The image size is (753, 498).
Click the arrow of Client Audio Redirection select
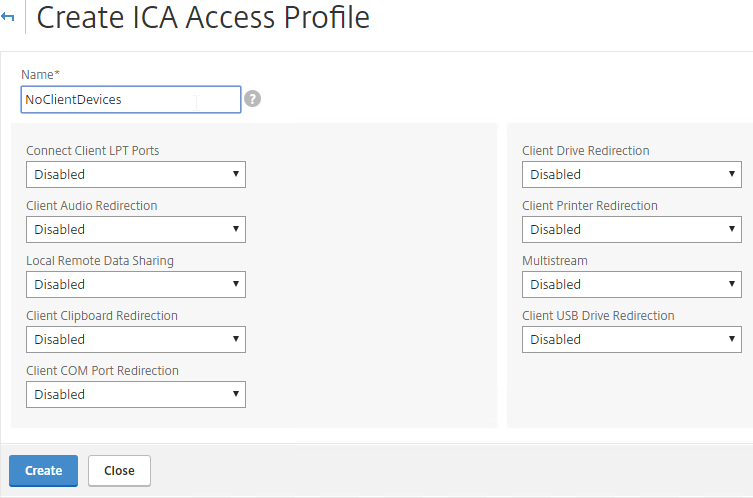236,229
